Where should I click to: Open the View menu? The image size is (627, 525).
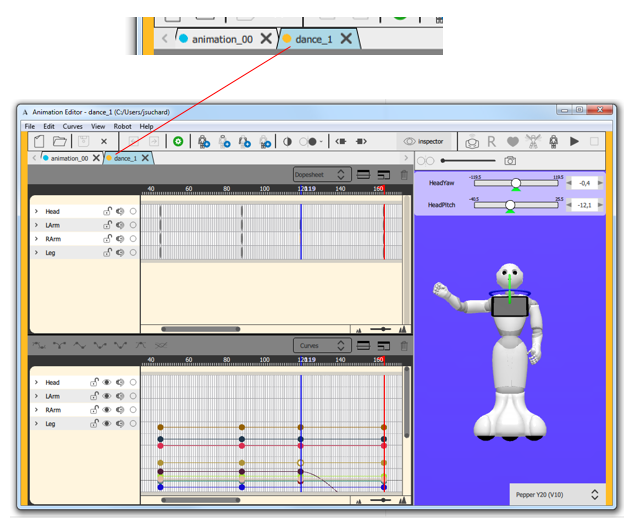click(98, 126)
